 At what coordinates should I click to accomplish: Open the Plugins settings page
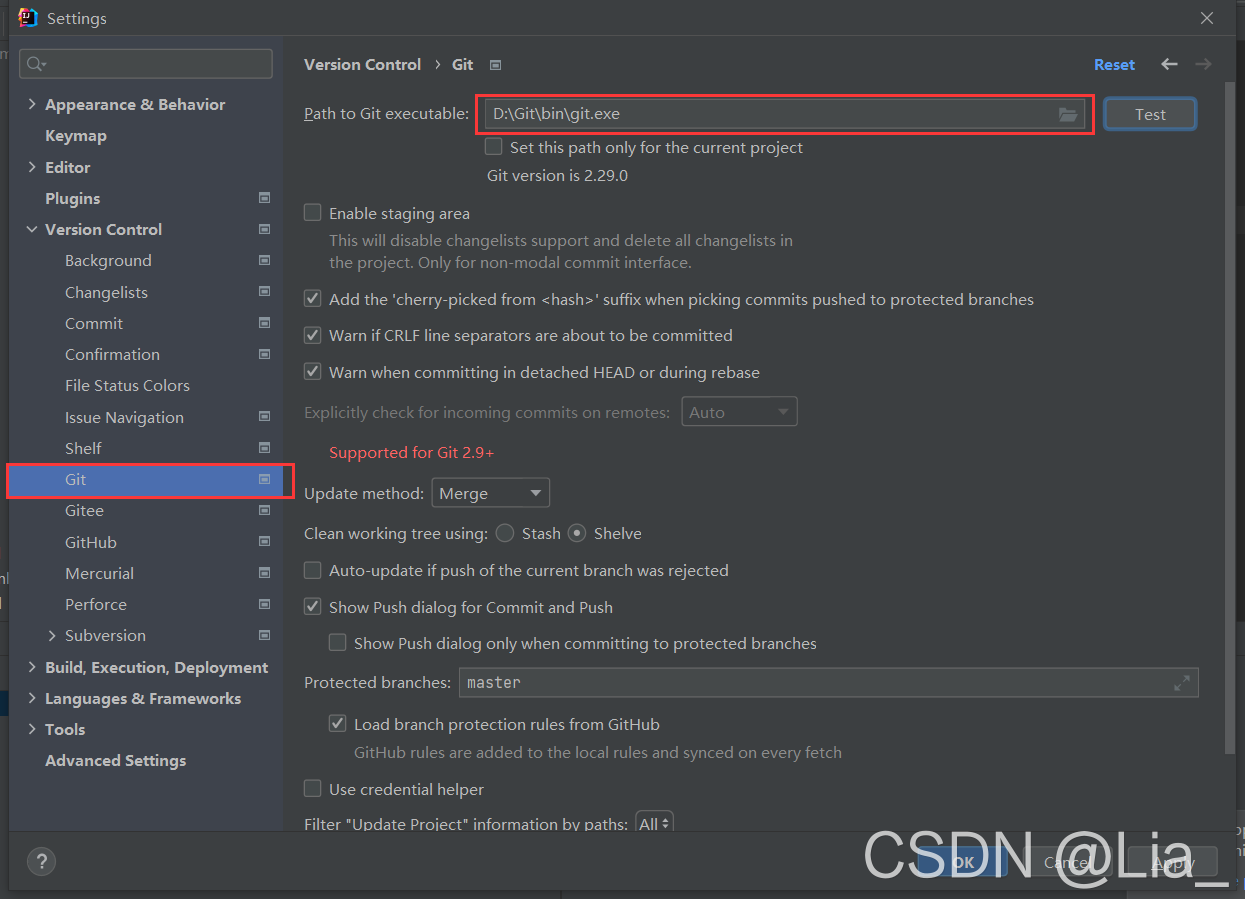pos(72,198)
